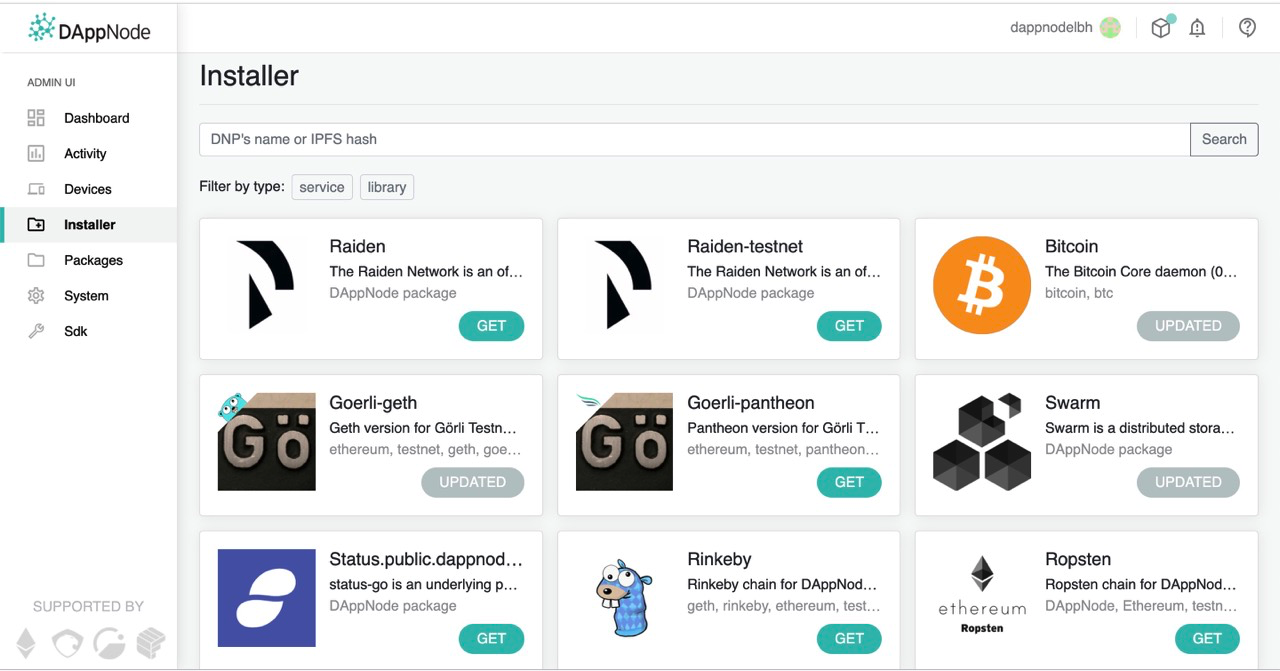Click the Swarm hexagon cubes logo

coord(981,441)
